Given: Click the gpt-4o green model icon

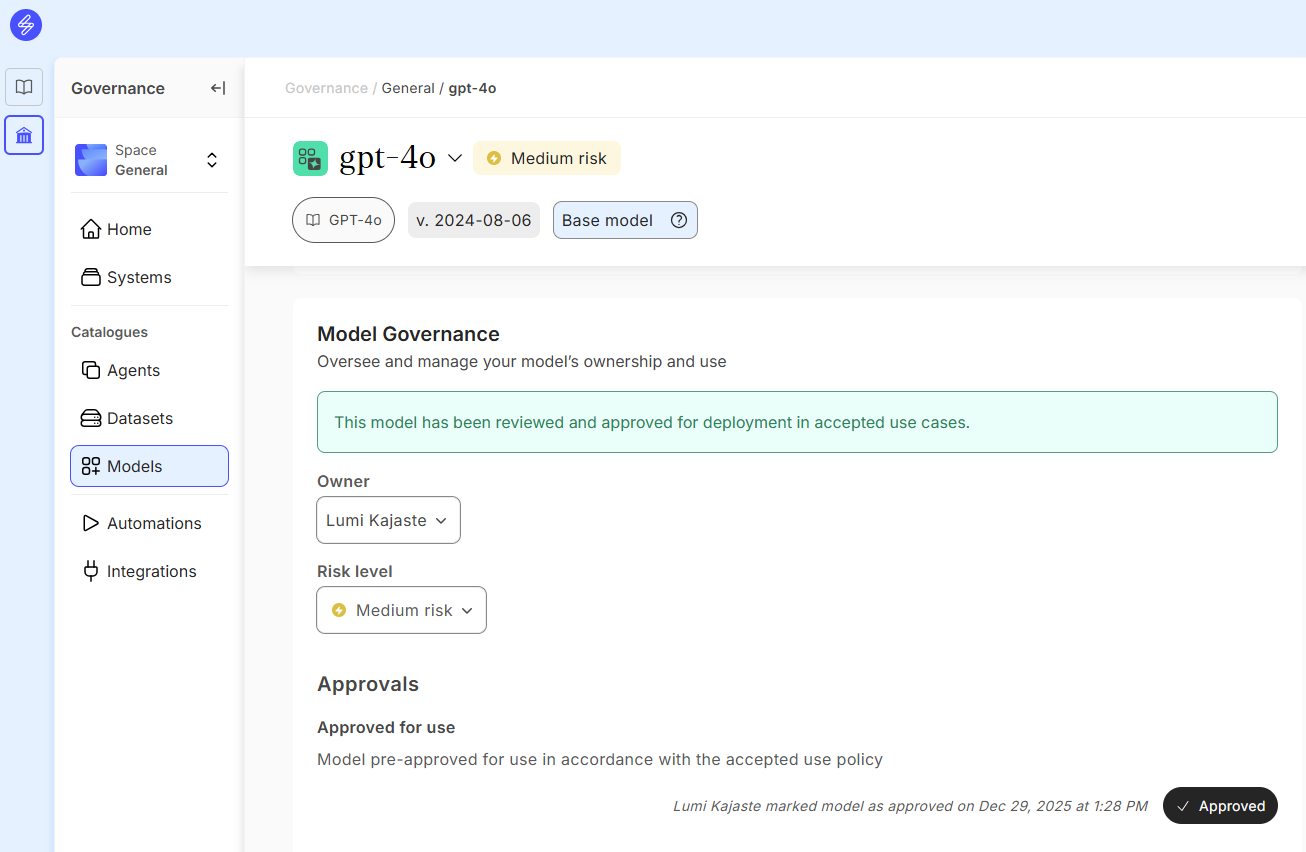Looking at the screenshot, I should tap(310, 158).
